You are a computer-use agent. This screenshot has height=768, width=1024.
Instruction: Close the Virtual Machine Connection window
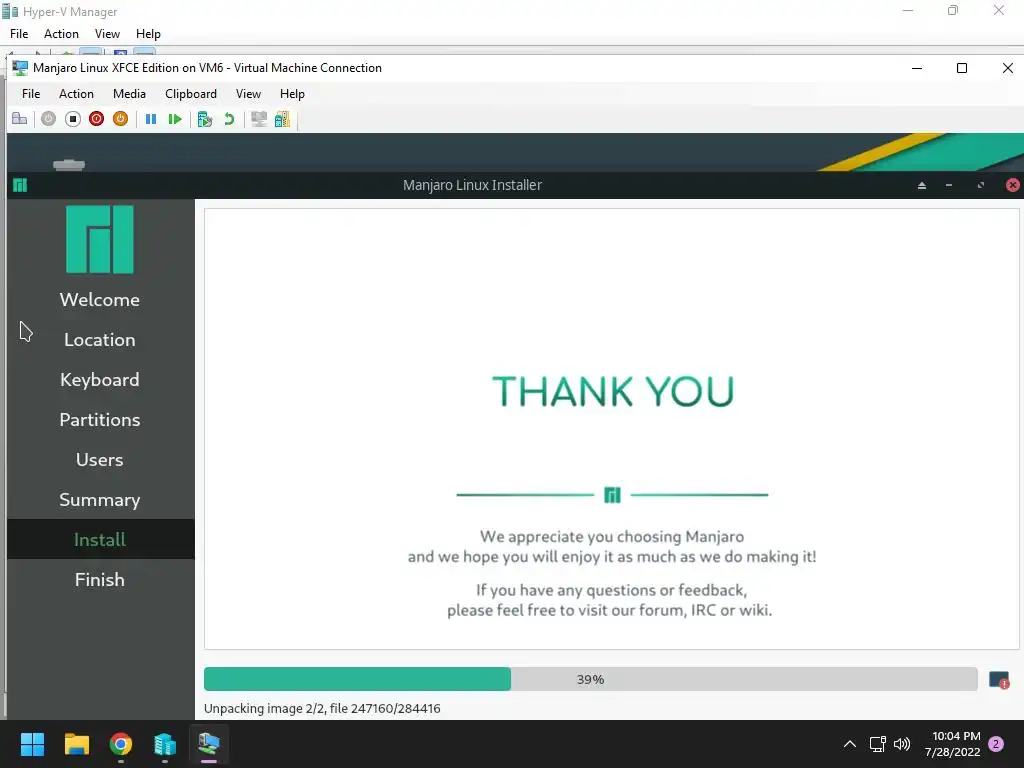[x=1007, y=68]
